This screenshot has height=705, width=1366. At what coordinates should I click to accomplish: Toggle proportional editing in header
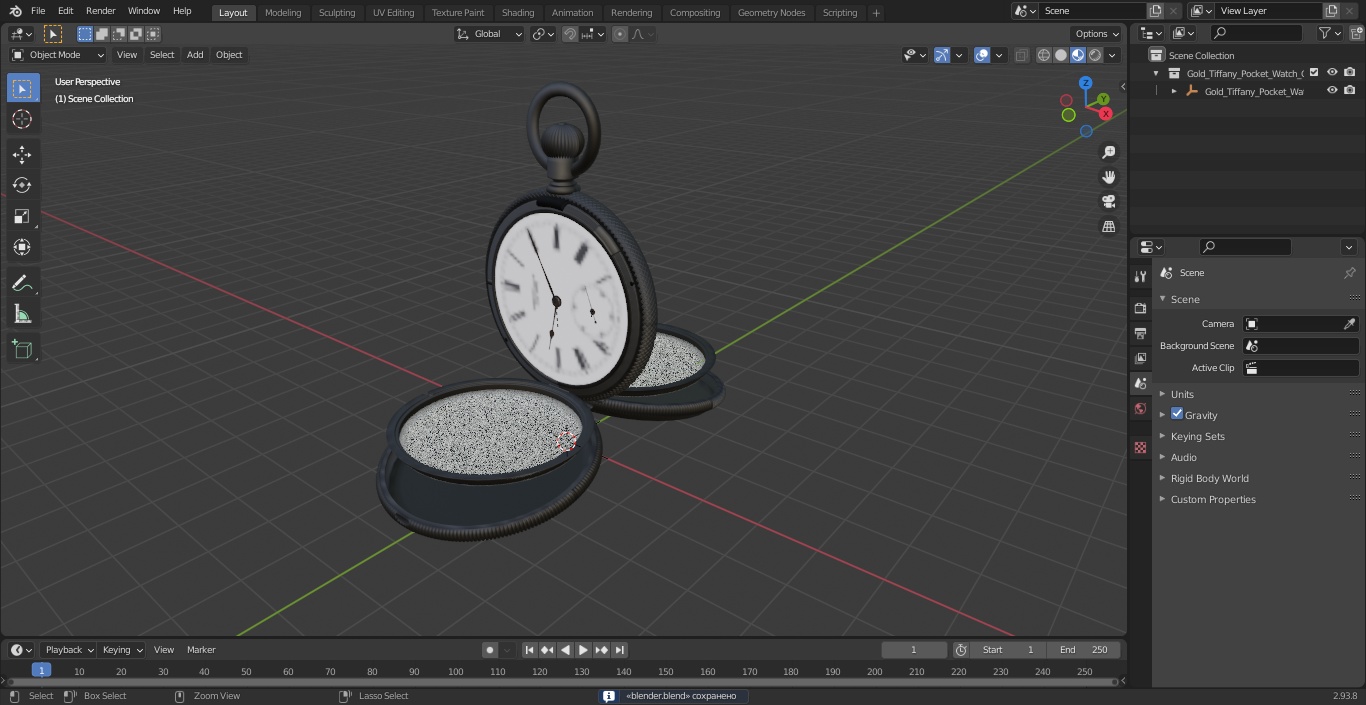[x=620, y=34]
